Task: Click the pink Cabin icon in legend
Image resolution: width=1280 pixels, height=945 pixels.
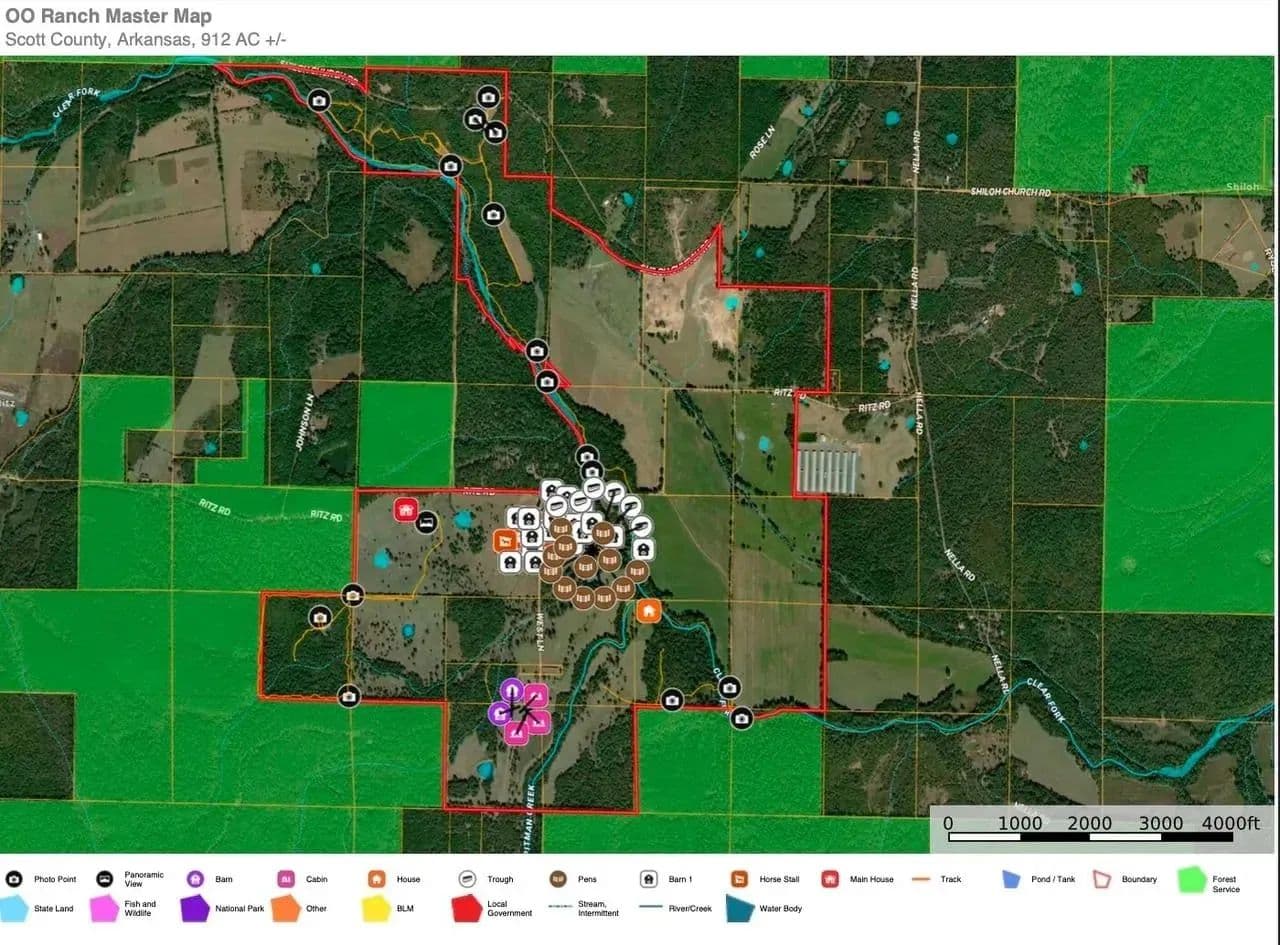Action: [286, 879]
